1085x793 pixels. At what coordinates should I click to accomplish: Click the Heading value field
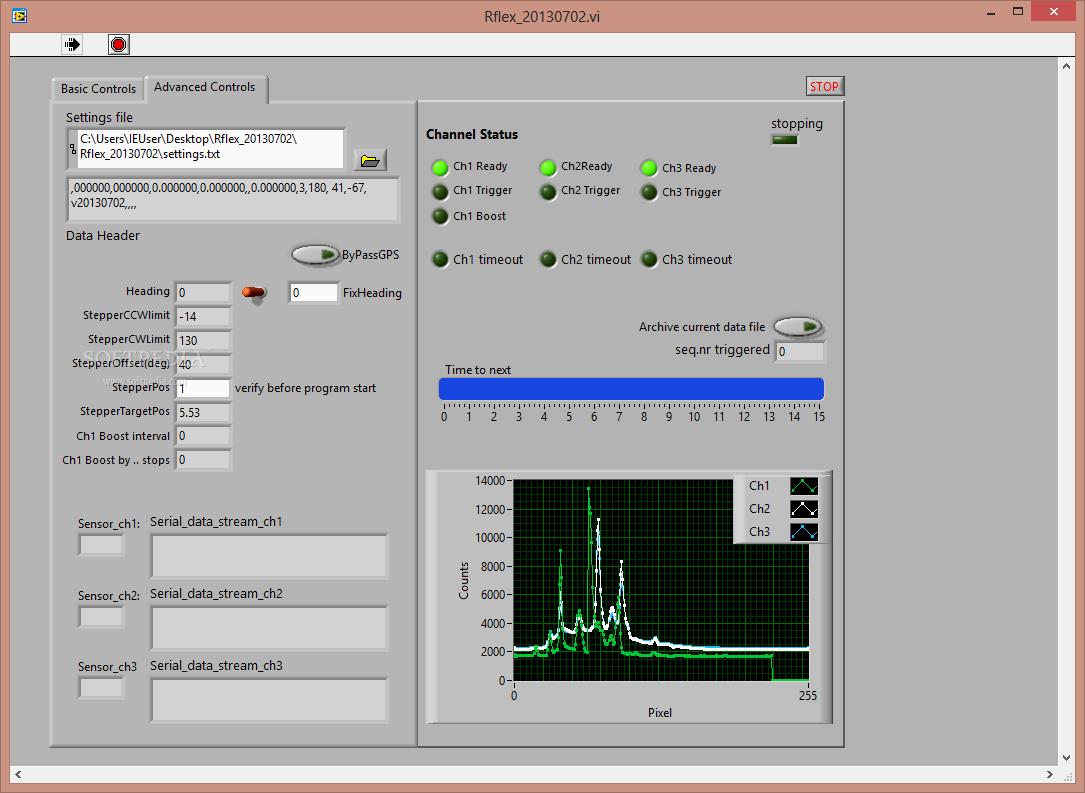click(203, 293)
